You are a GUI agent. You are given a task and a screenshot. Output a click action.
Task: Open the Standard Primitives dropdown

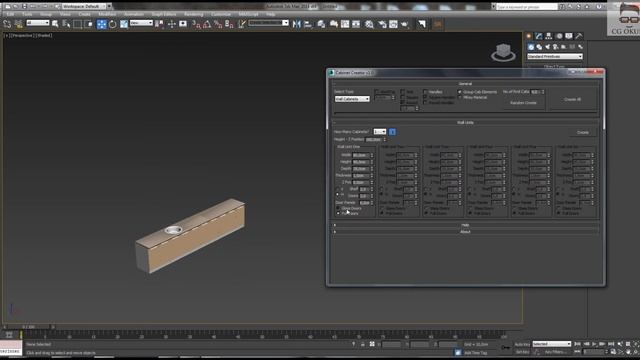pos(555,56)
